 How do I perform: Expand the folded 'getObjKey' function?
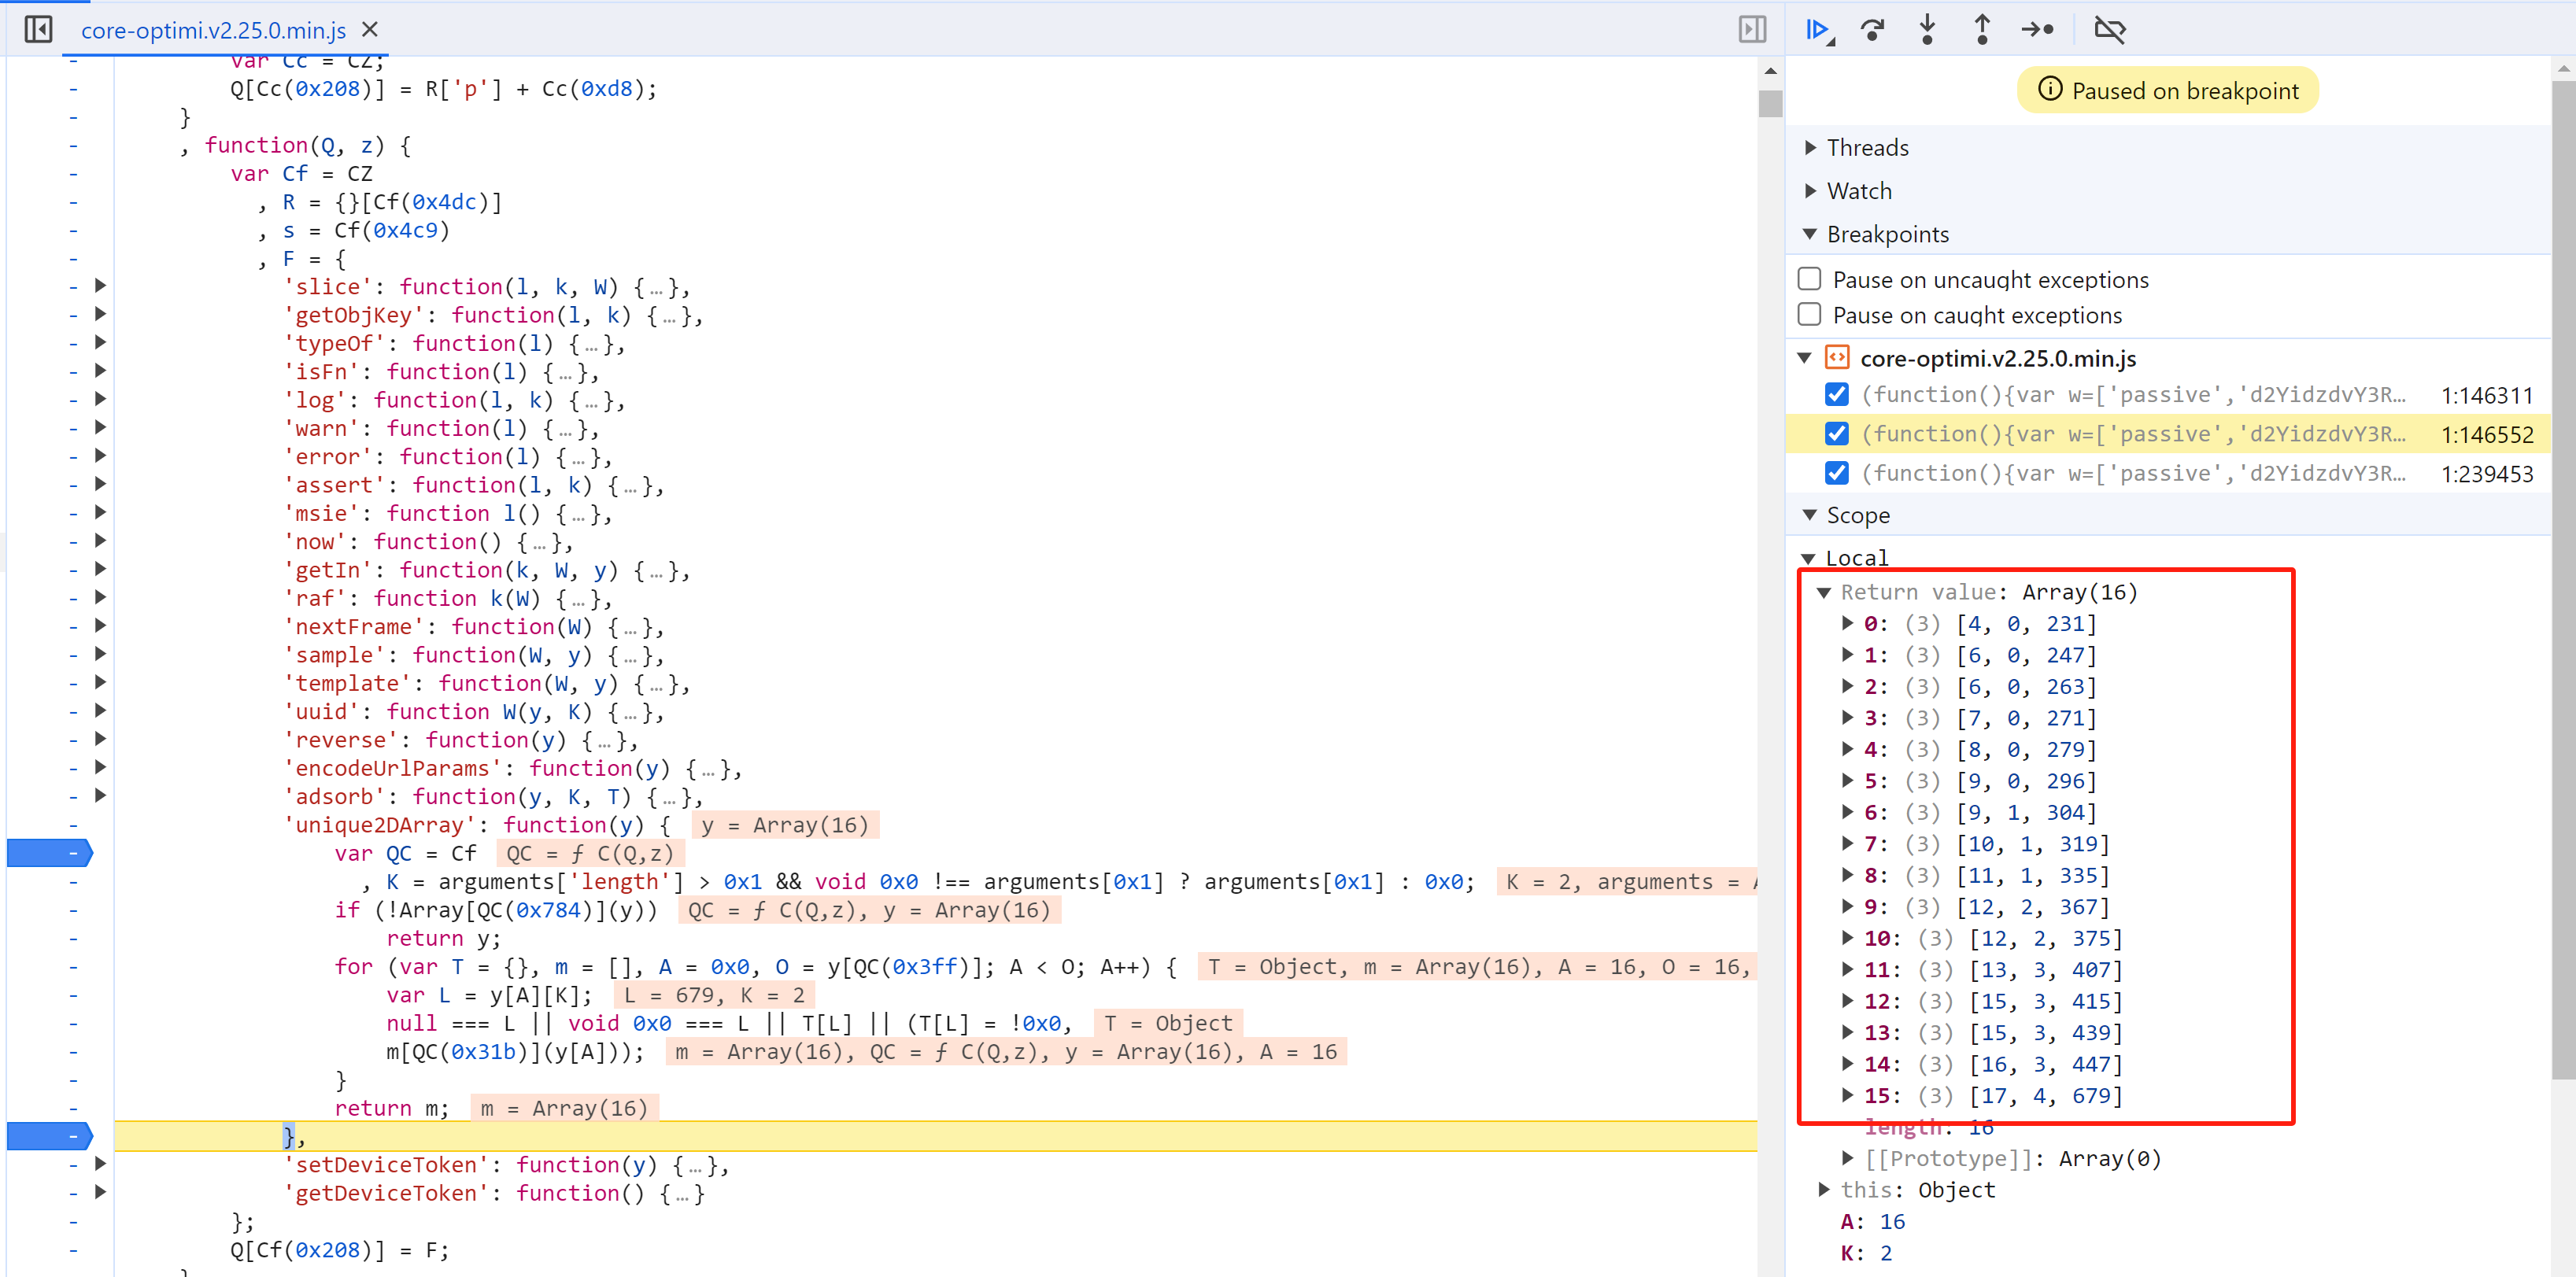click(x=100, y=314)
